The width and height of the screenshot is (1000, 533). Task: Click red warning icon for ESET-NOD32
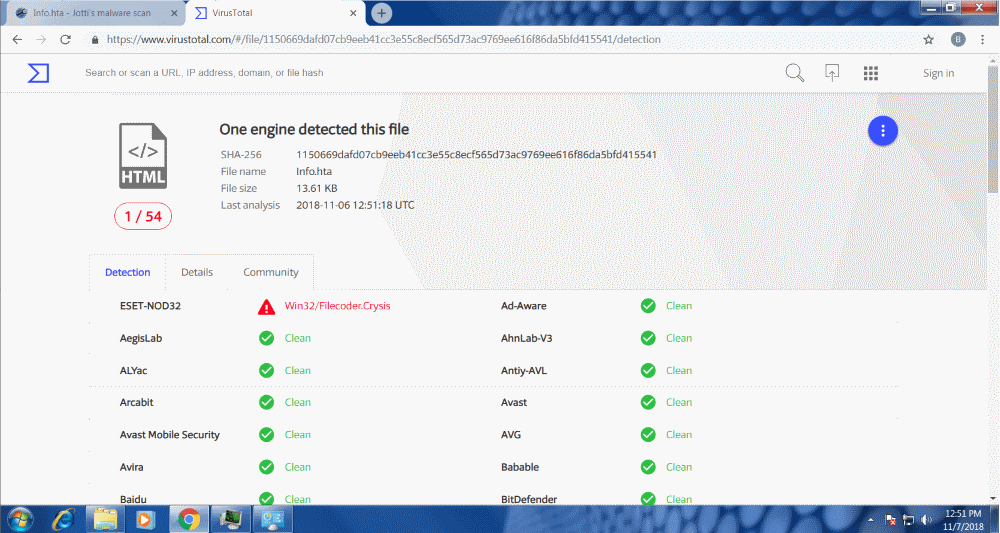[x=266, y=307]
